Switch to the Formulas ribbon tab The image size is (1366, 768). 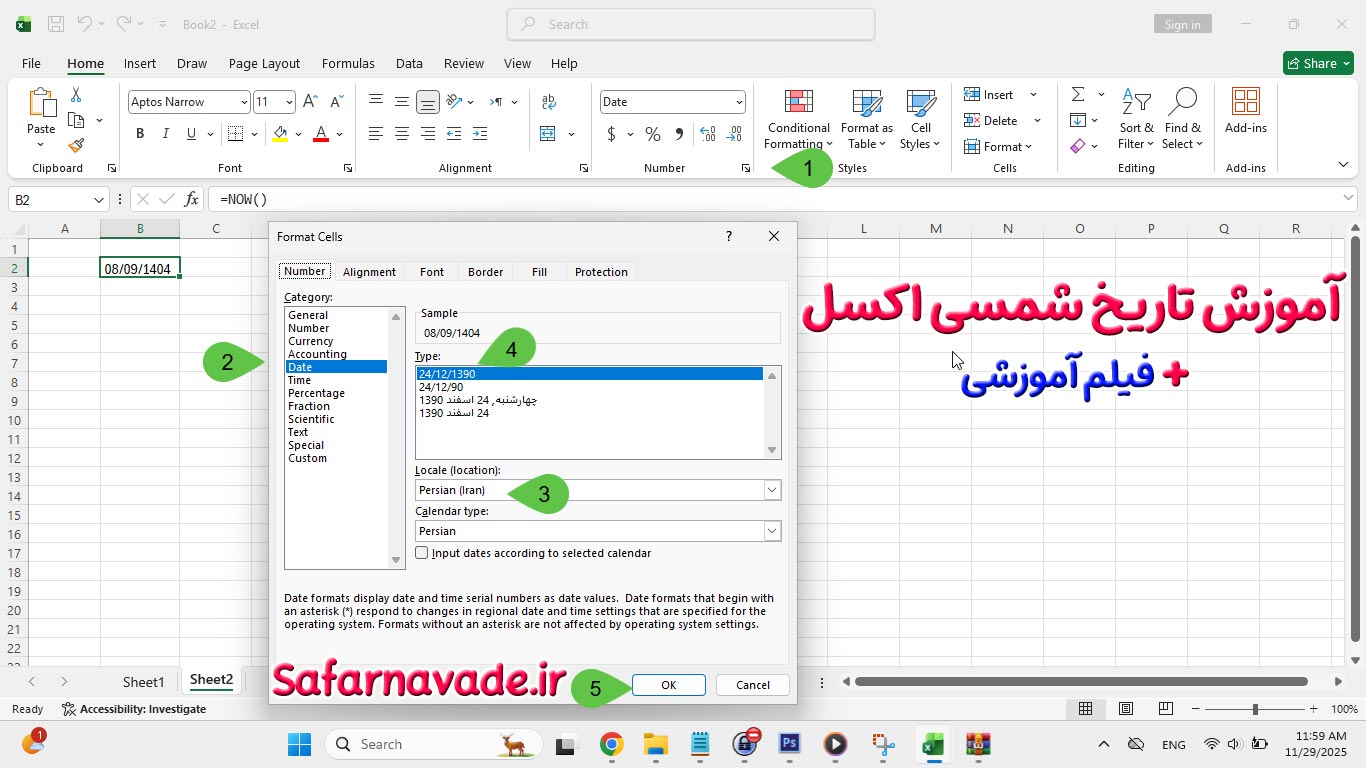click(x=348, y=63)
